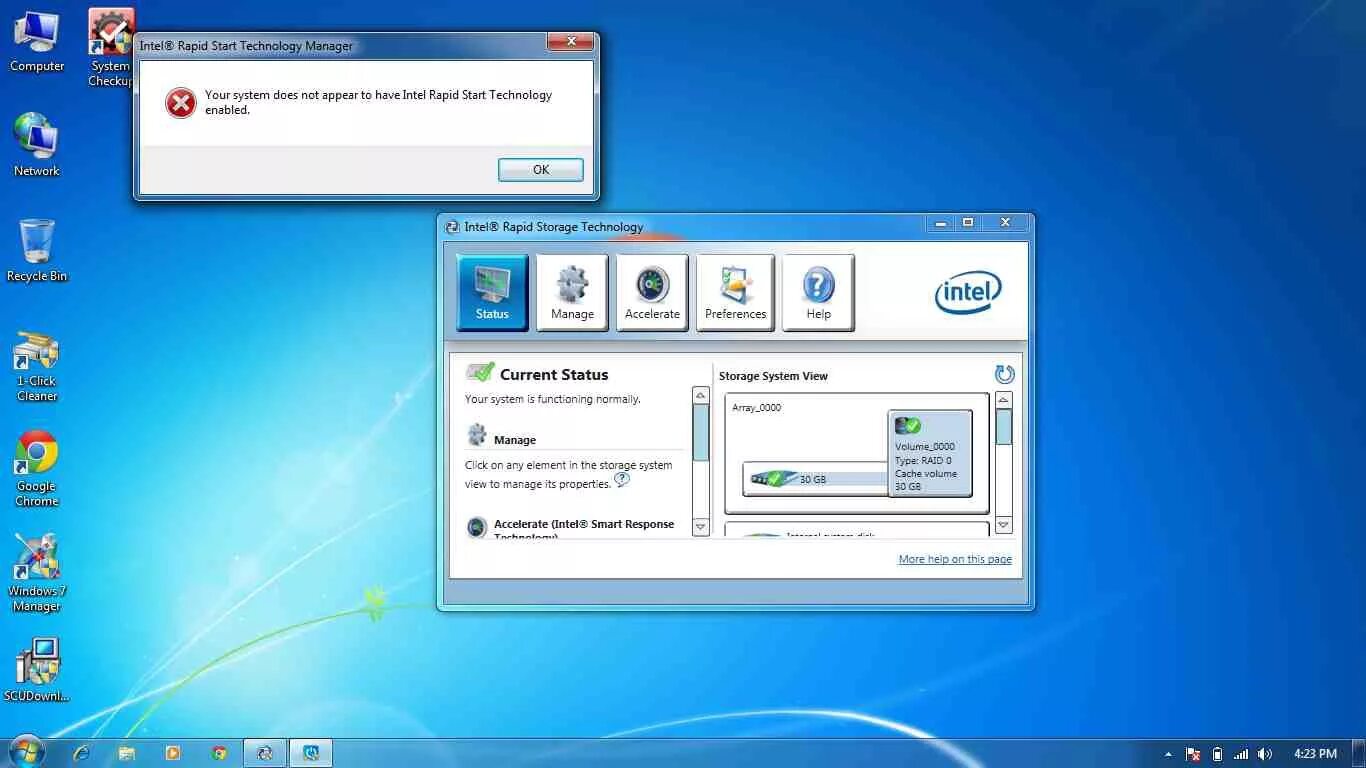Open the Manage tab with gear icon

(572, 292)
